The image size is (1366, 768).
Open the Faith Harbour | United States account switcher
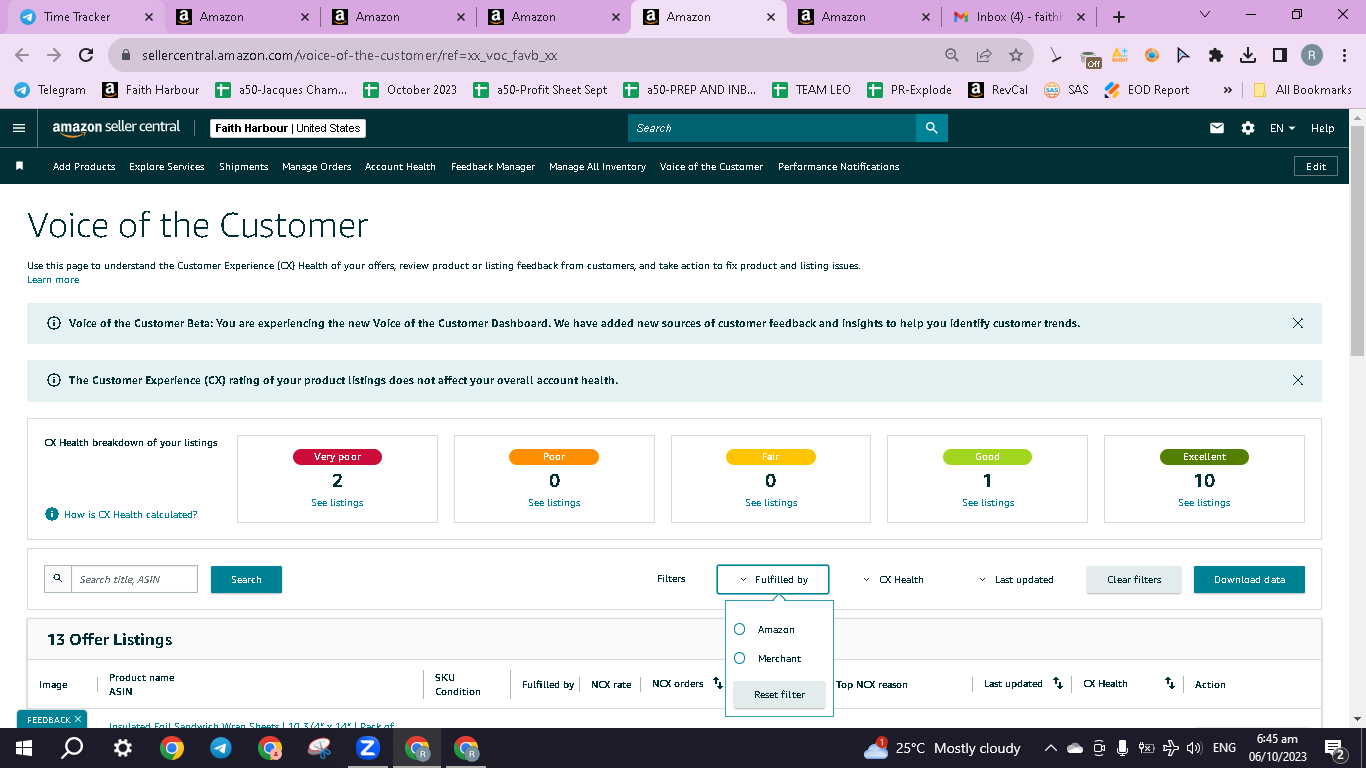(288, 128)
